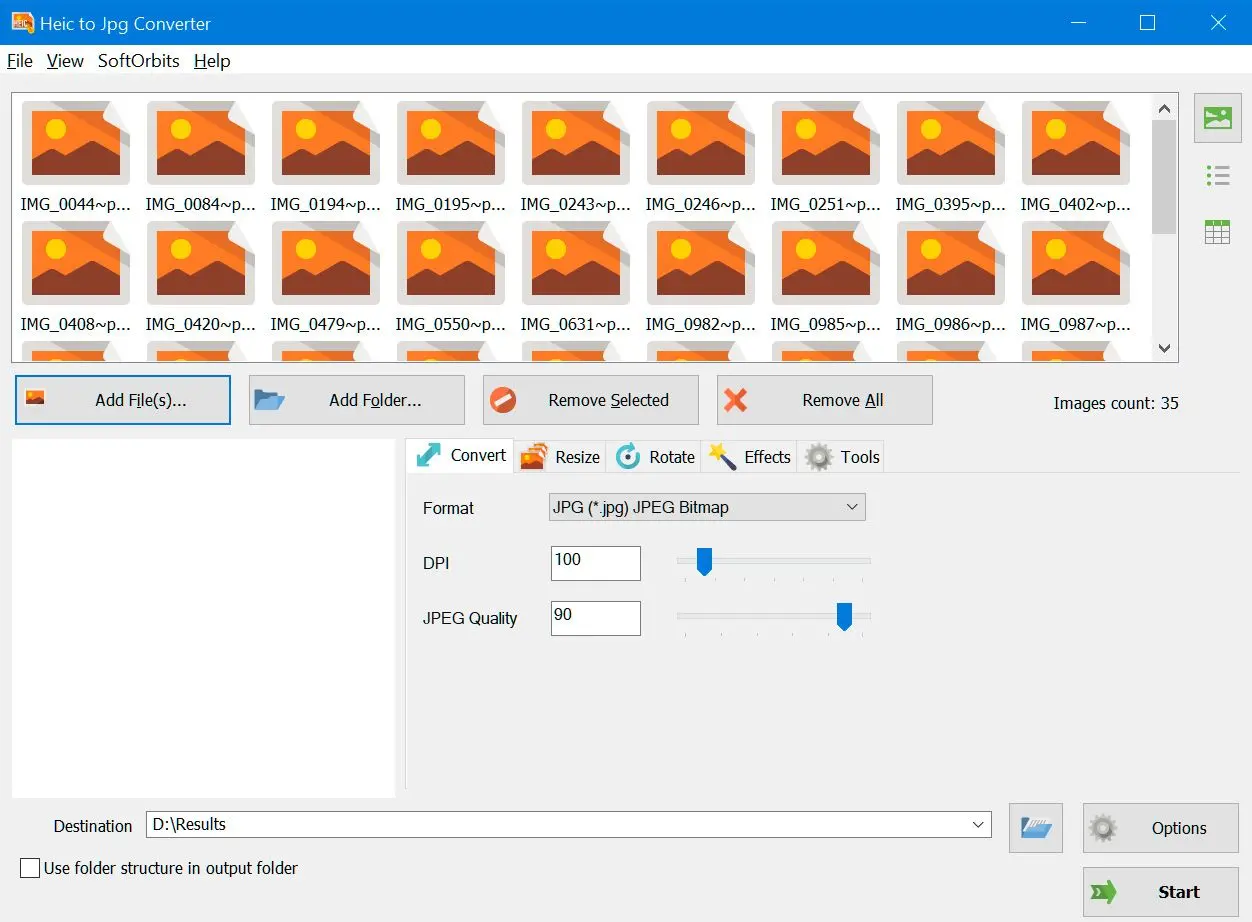Click the Start button

[x=1159, y=892]
